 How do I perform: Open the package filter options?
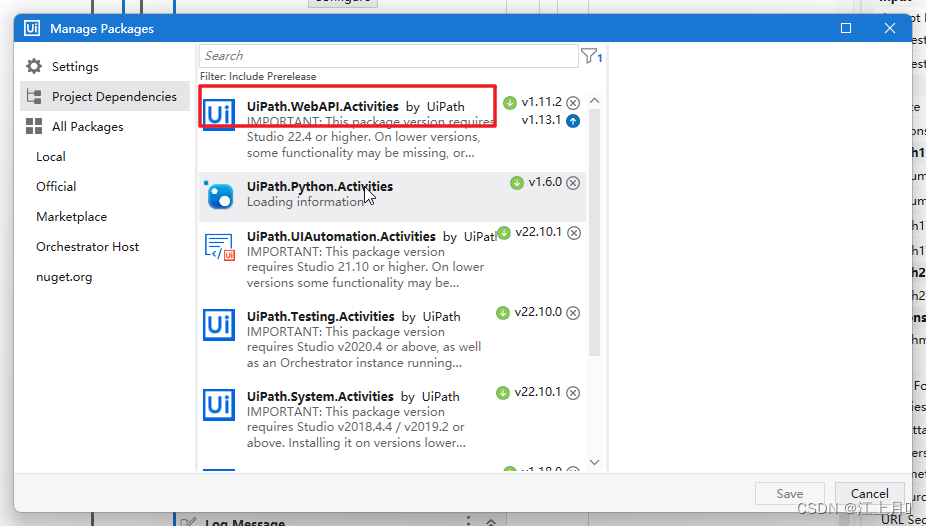[x=591, y=56]
